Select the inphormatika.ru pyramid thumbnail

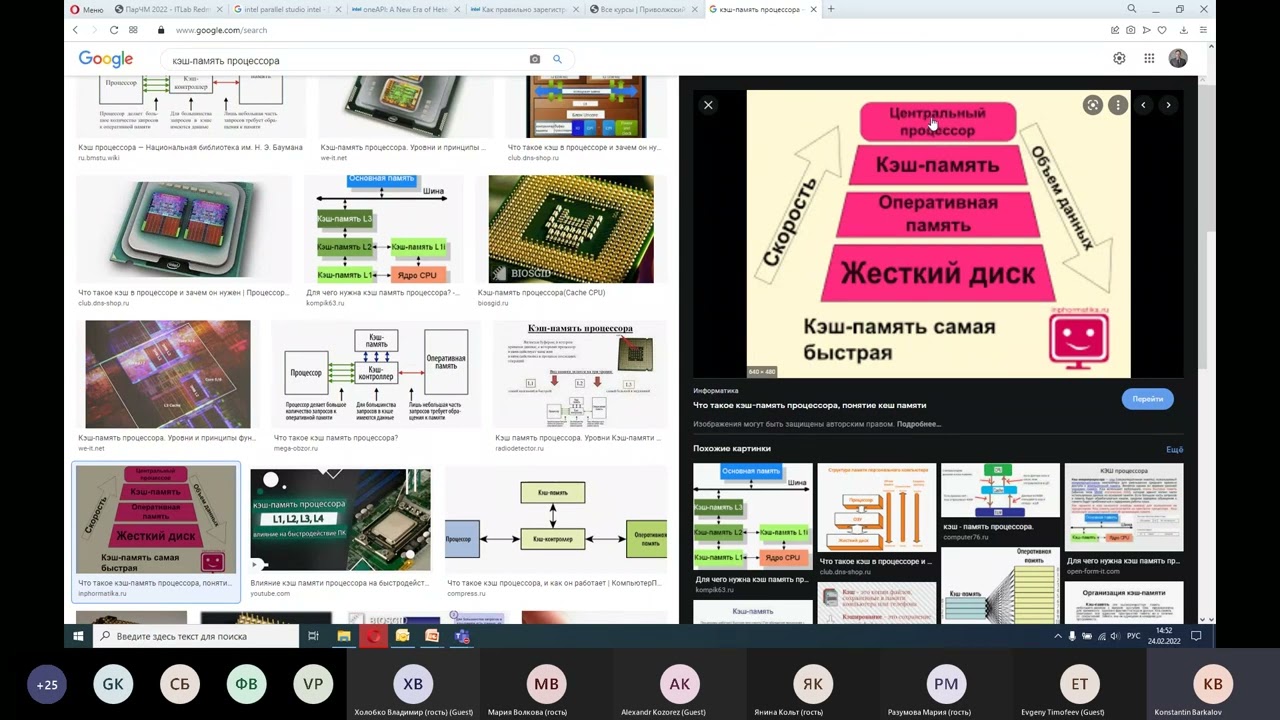click(156, 520)
